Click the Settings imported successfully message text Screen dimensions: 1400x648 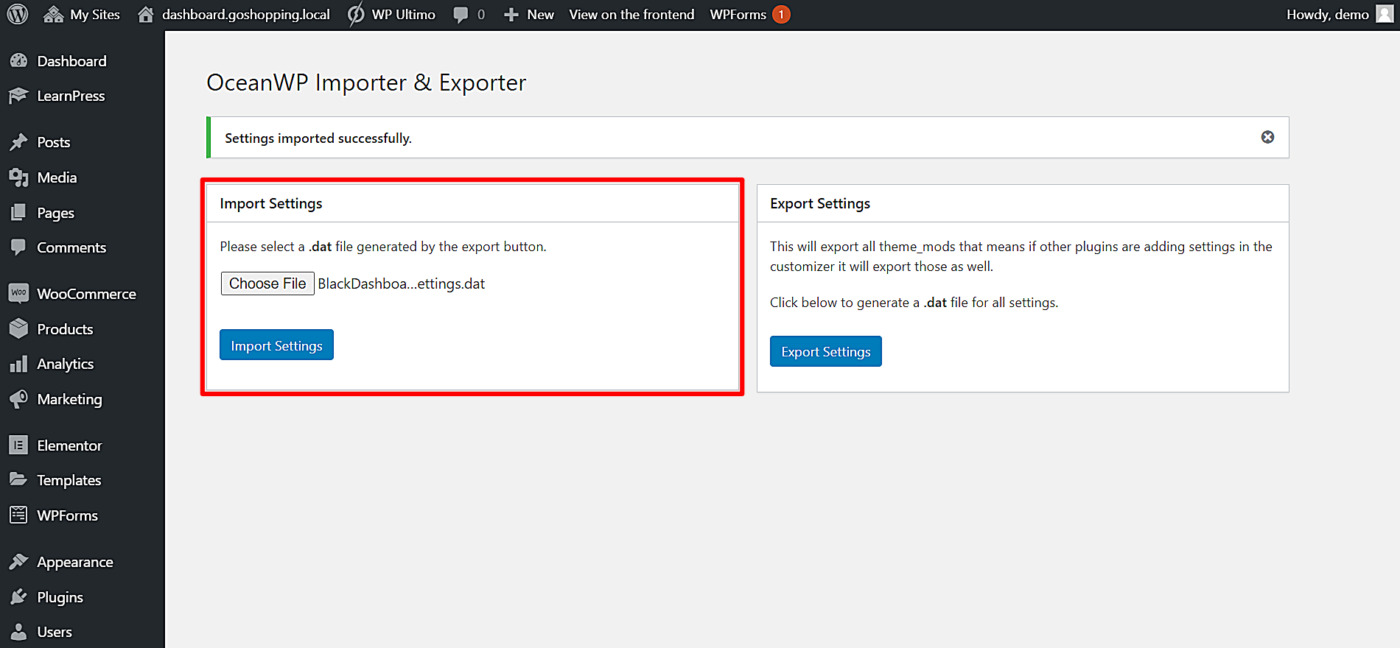click(x=318, y=138)
